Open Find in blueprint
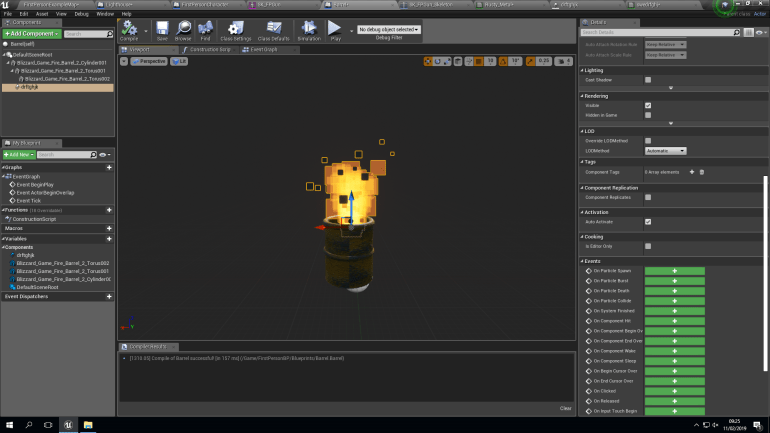Viewport: 770px width, 433px height. (205, 30)
